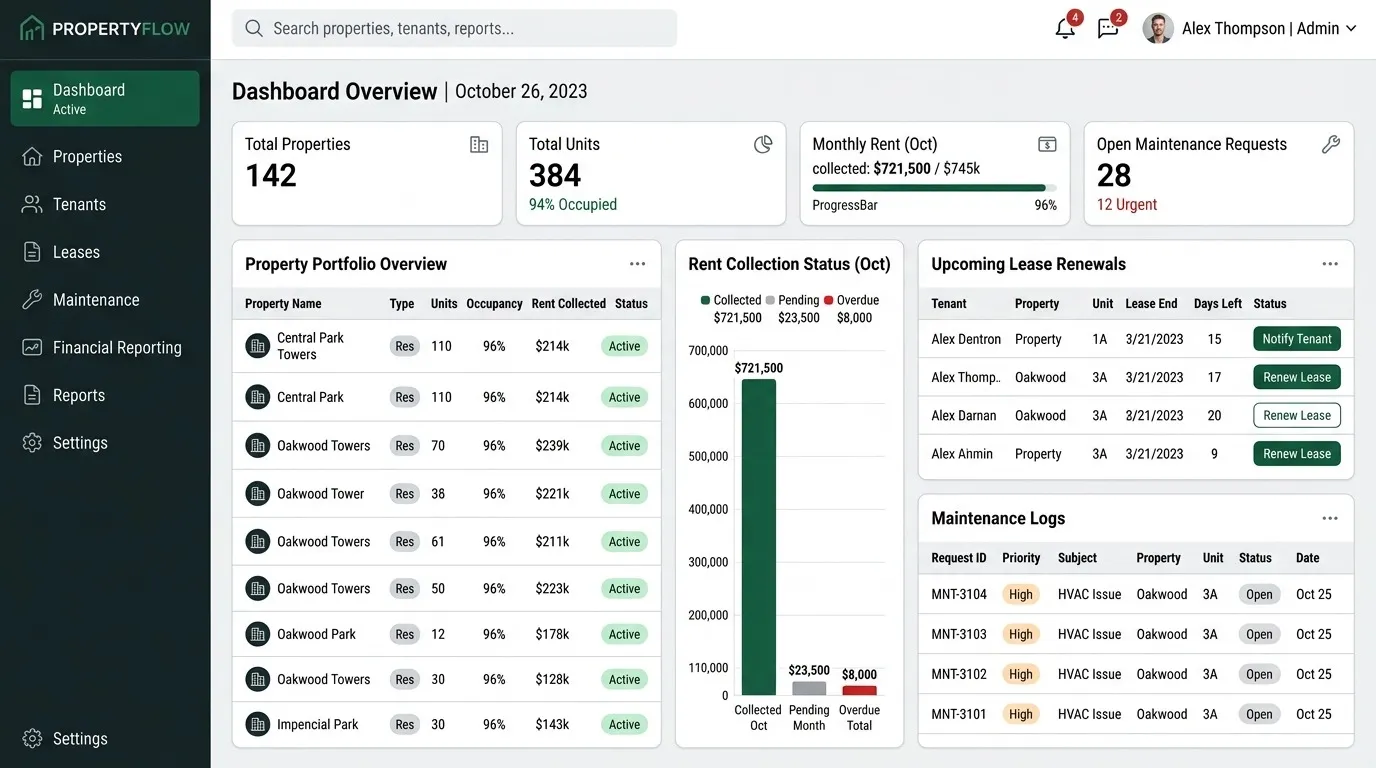Select maintenance request MNT-3103
This screenshot has width=1376, height=768.
pos(959,634)
